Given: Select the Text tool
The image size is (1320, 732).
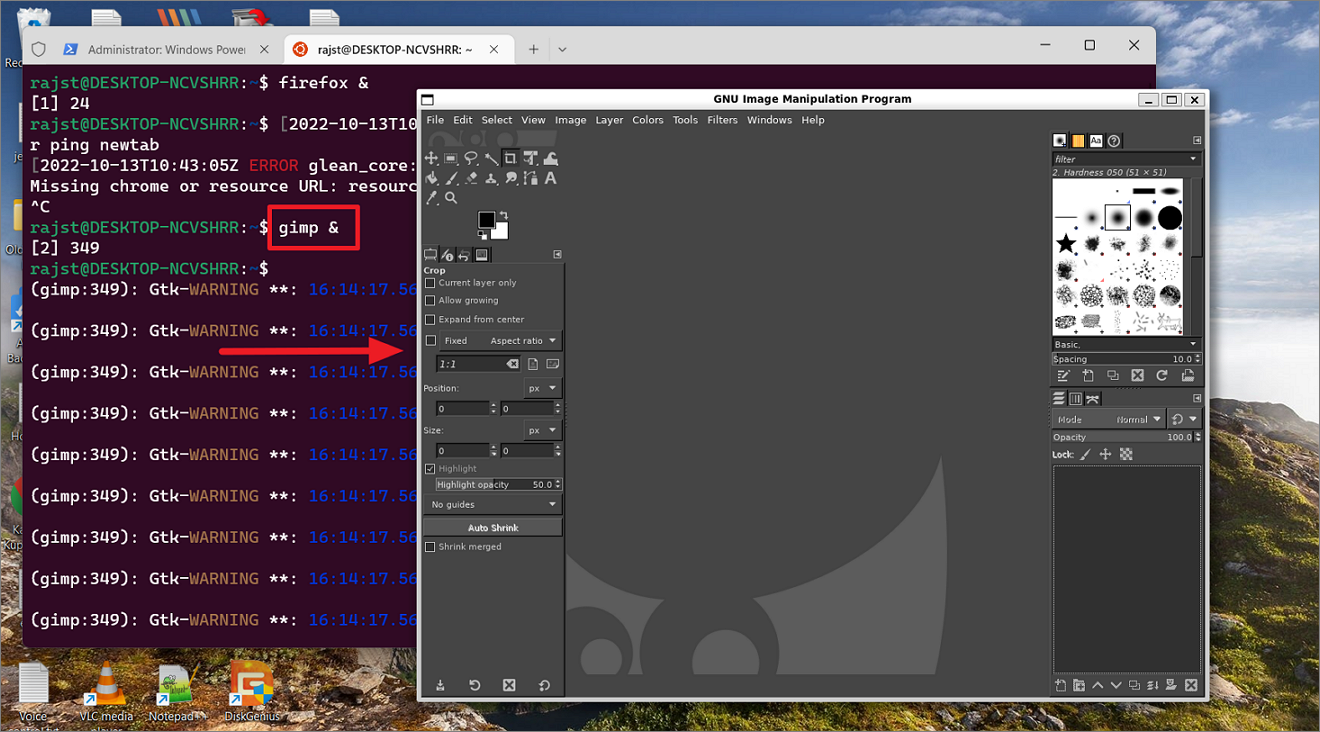Looking at the screenshot, I should [x=550, y=178].
